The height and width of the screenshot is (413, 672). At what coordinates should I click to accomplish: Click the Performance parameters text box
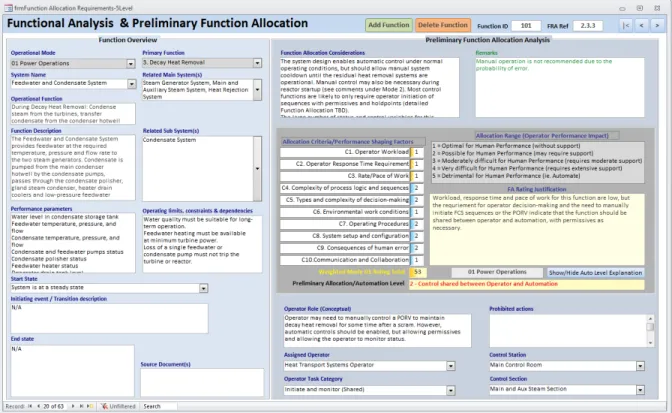tap(73, 243)
